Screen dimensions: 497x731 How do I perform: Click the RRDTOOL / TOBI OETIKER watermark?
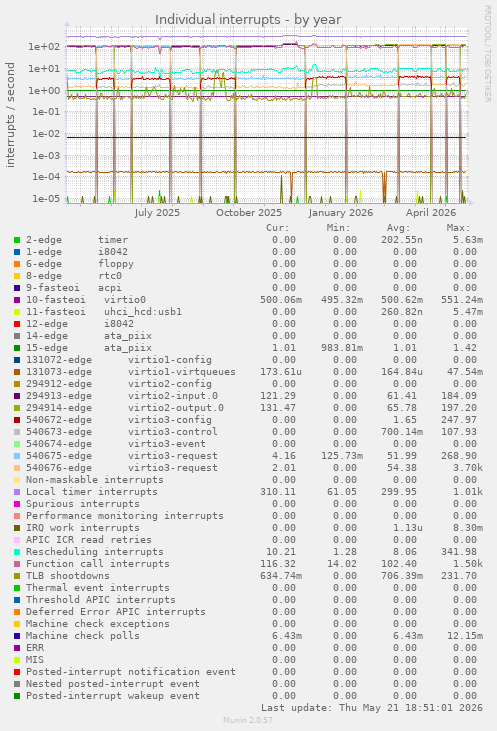tap(487, 54)
